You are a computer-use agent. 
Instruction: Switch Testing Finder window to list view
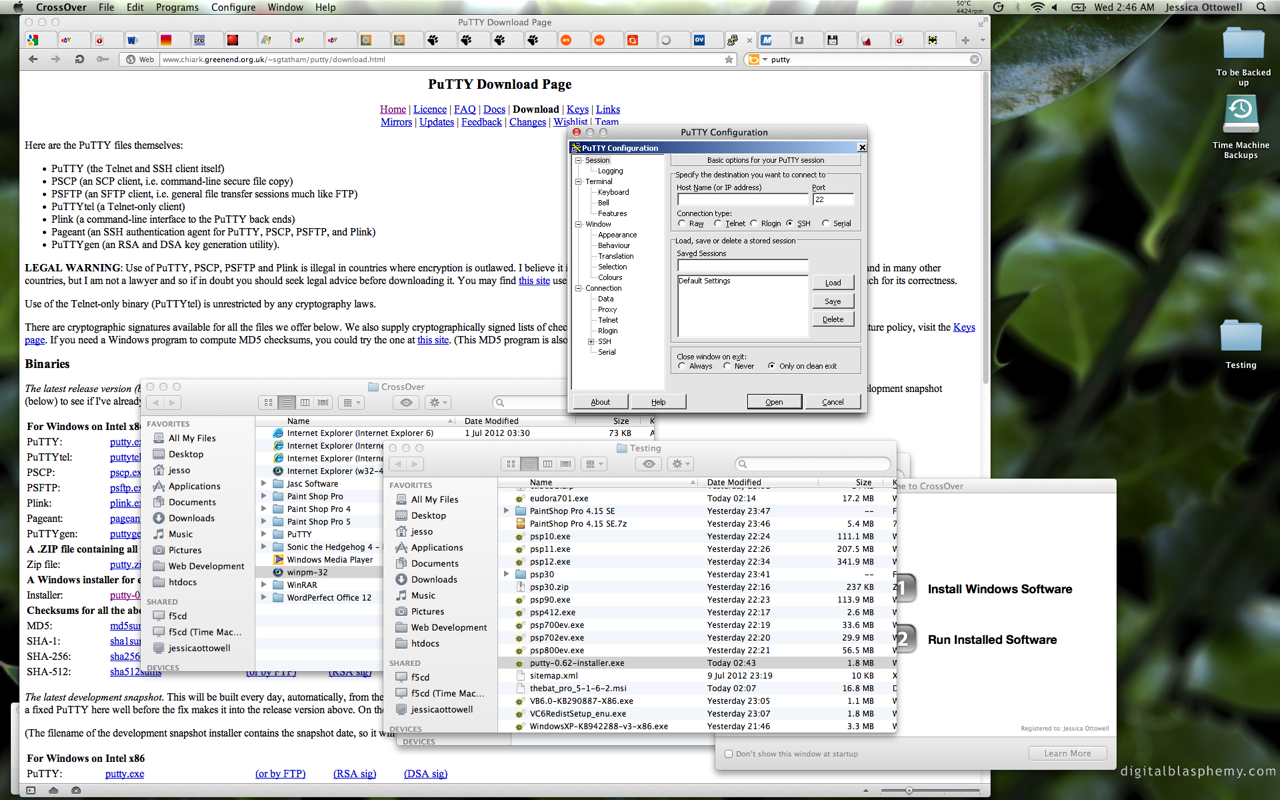(529, 464)
